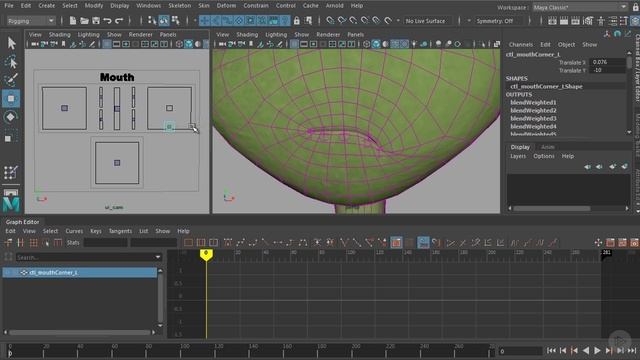Toggle the snap to points magnet icon

353,20
